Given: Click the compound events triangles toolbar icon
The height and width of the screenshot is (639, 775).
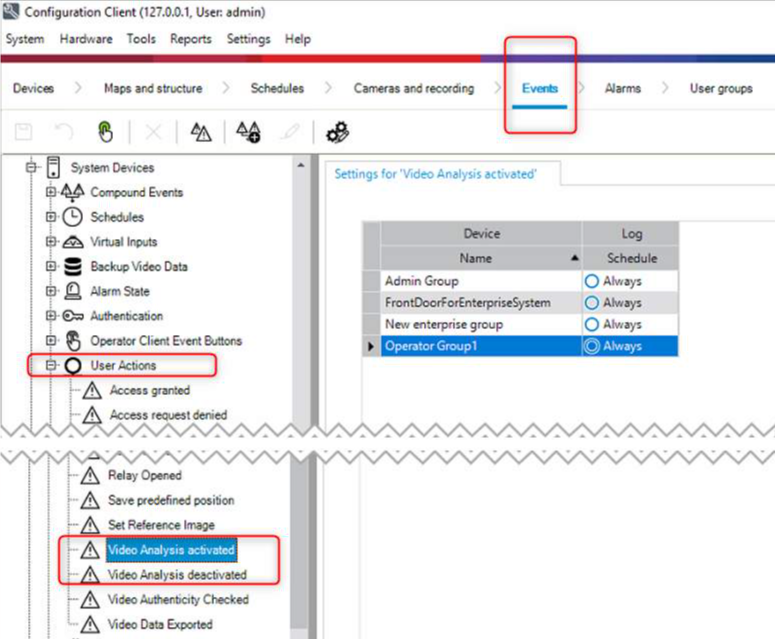Looking at the screenshot, I should coord(200,132).
